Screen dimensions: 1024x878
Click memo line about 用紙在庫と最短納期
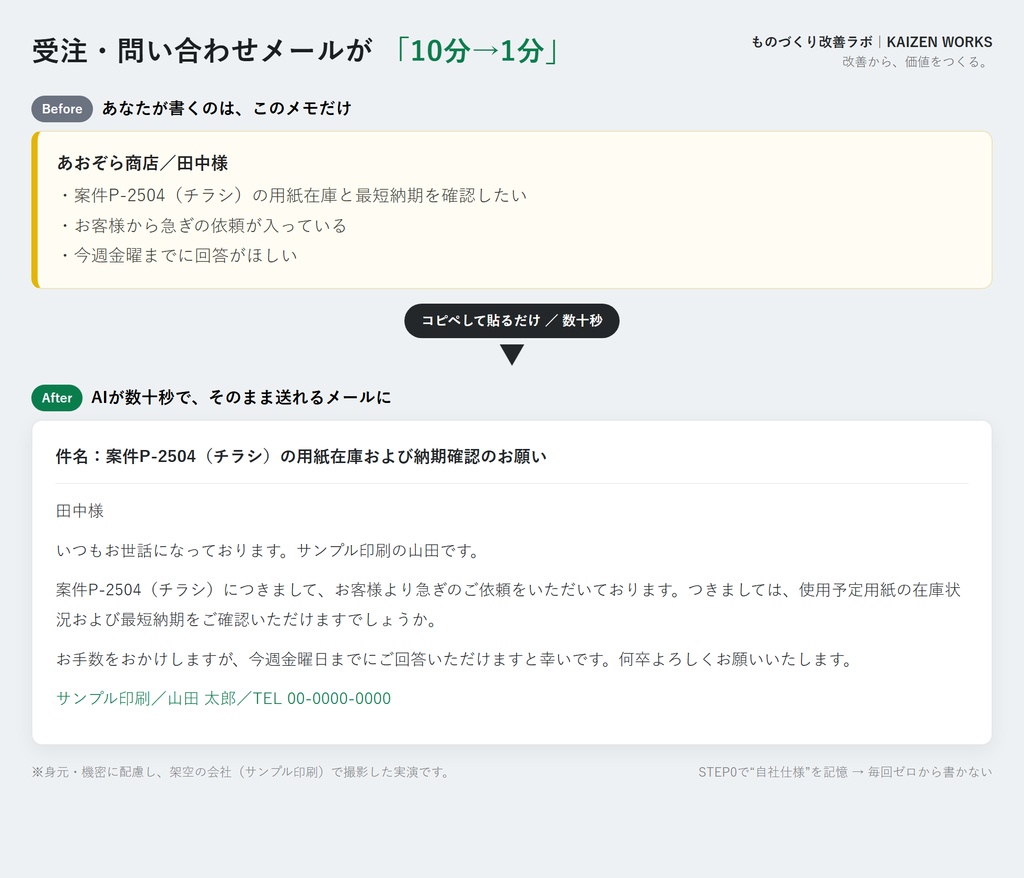pos(293,195)
